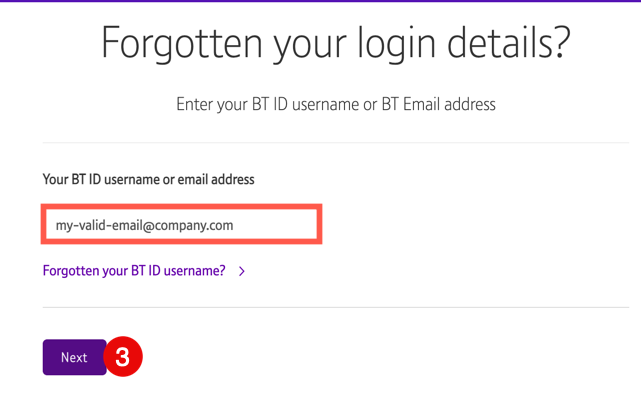The width and height of the screenshot is (641, 406).
Task: Open the Forgotten your BT ID username link
Action: [134, 271]
